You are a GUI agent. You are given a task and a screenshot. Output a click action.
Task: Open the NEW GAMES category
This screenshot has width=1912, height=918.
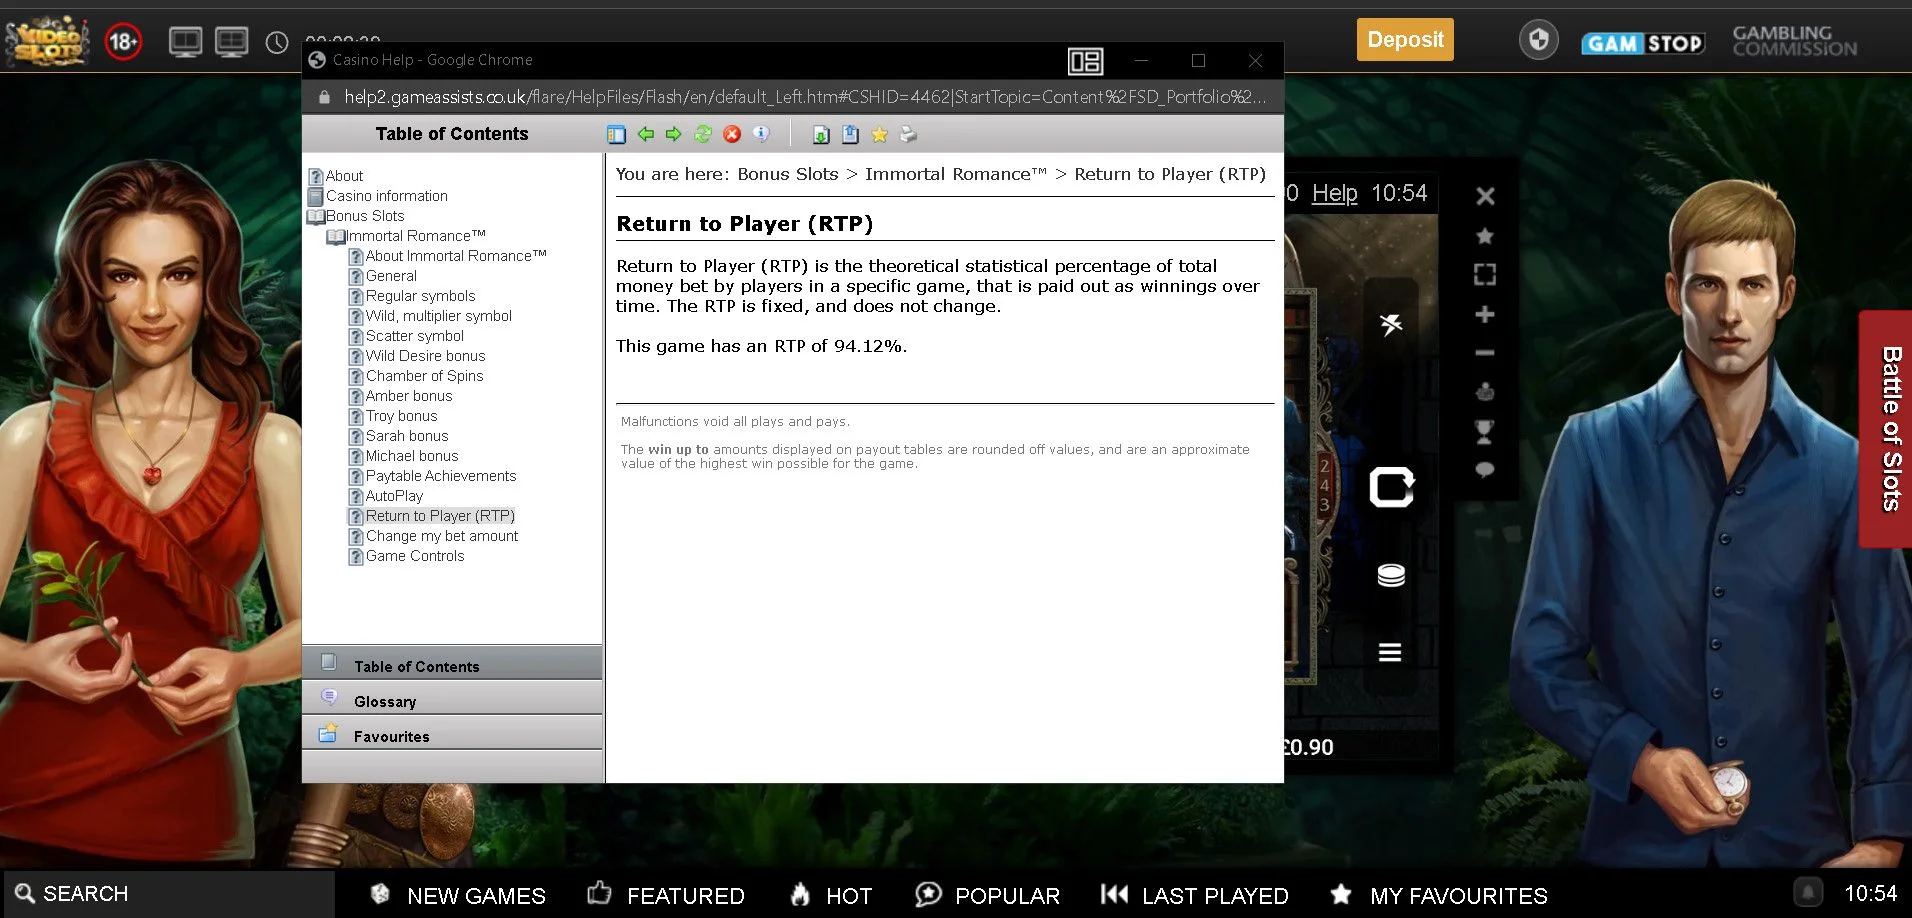pyautogui.click(x=459, y=895)
